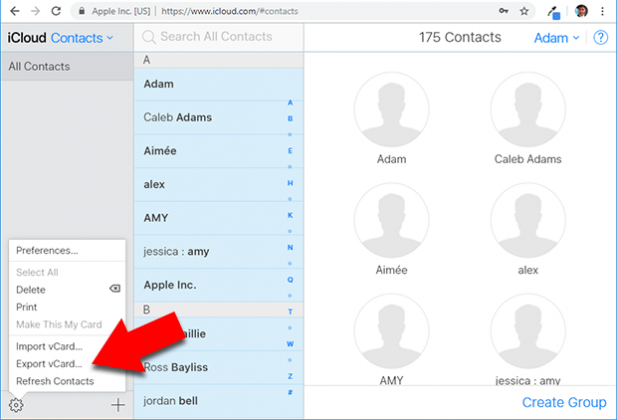Select Caleb Adams in contact list
The image size is (617, 420).
tap(218, 117)
